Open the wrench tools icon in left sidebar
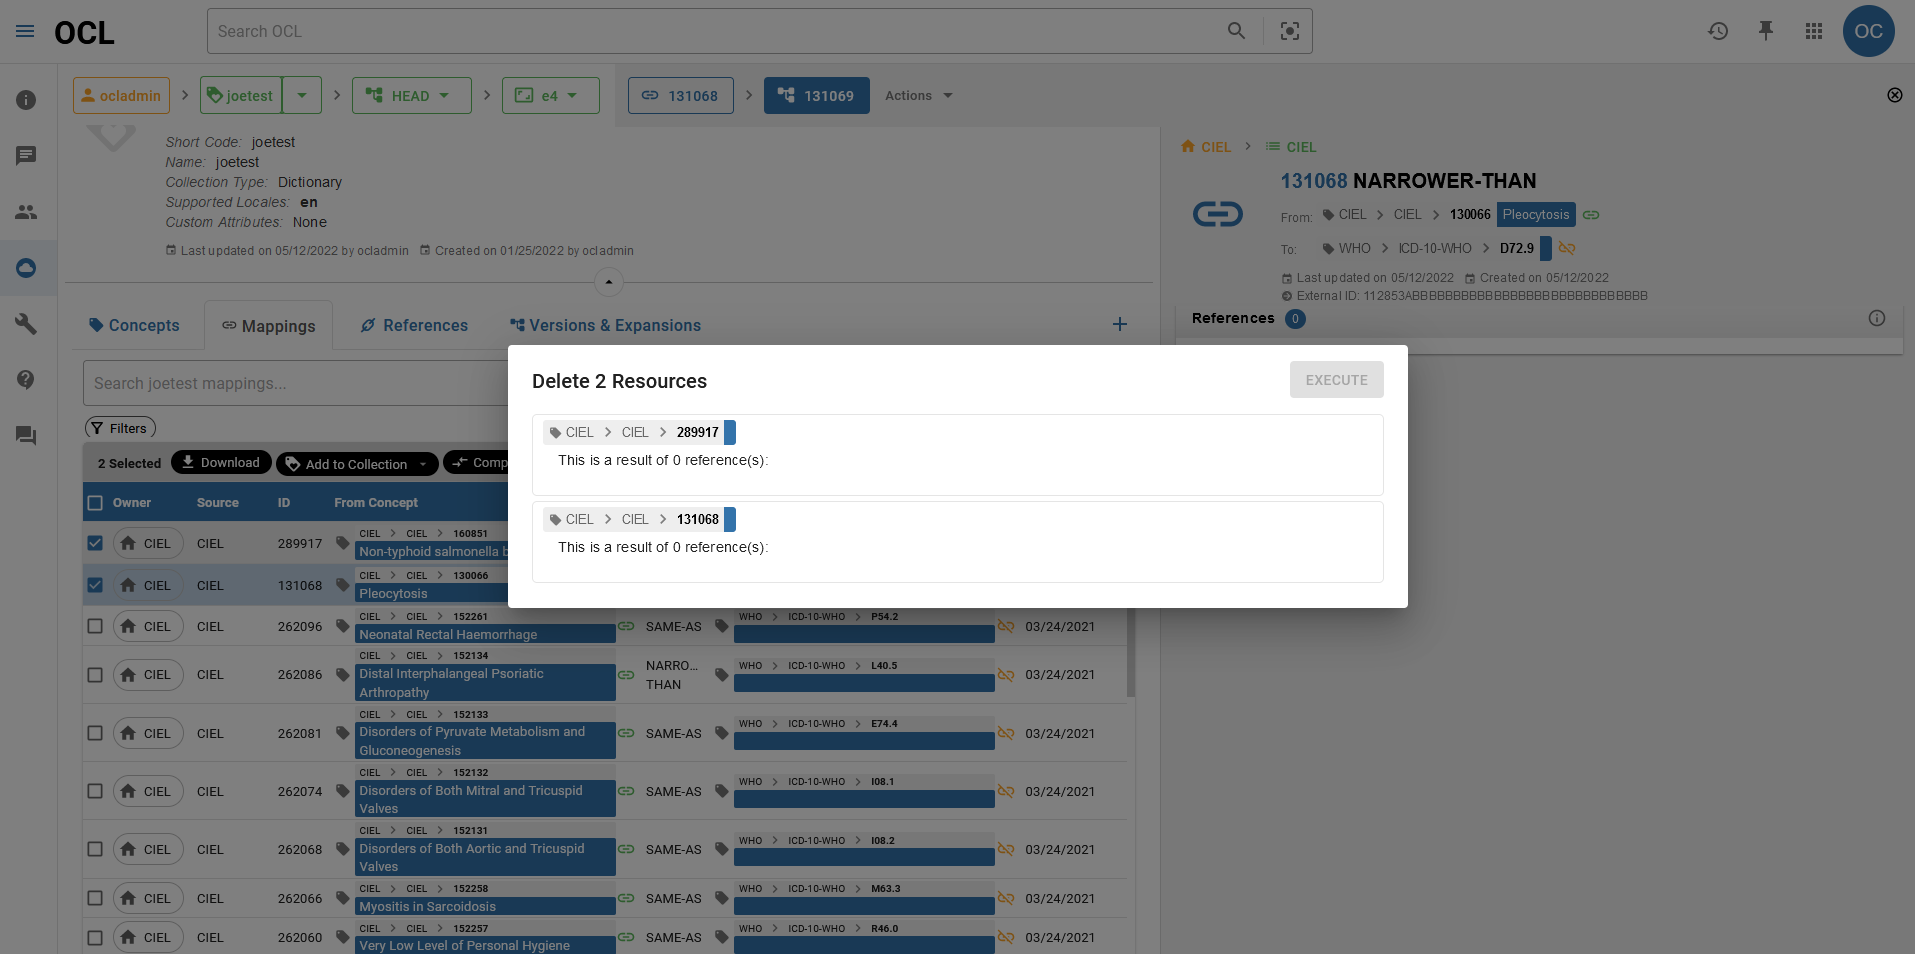 (25, 323)
